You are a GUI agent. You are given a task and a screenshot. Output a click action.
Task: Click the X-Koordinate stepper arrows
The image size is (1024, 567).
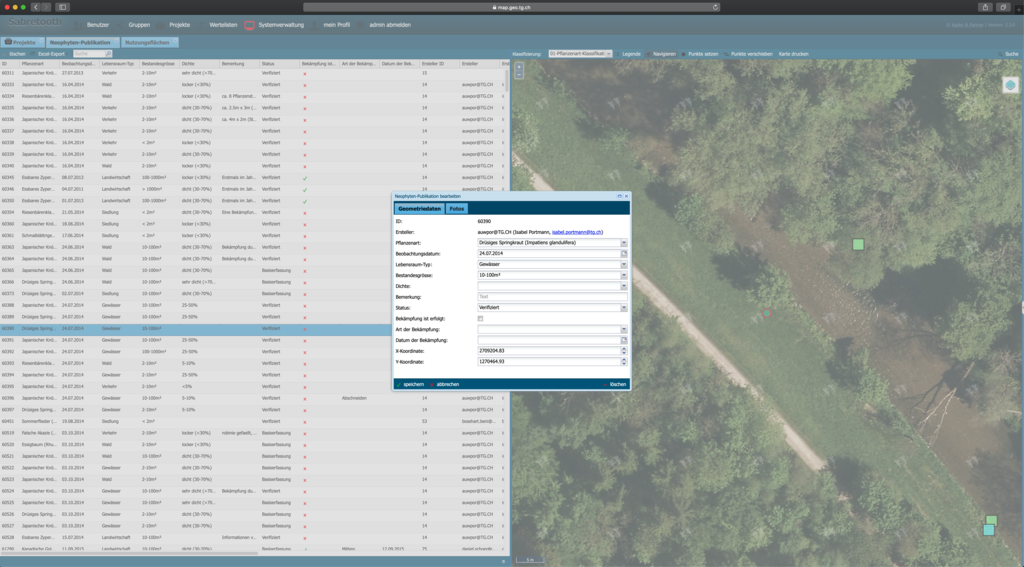pos(624,351)
